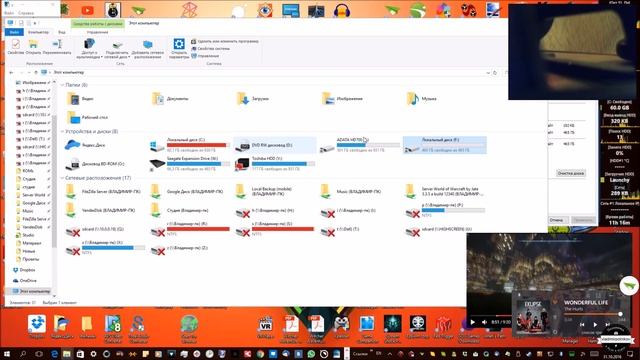640x360 pixels.
Task: Open the Изображения folder in main pane
Action: tap(342, 99)
